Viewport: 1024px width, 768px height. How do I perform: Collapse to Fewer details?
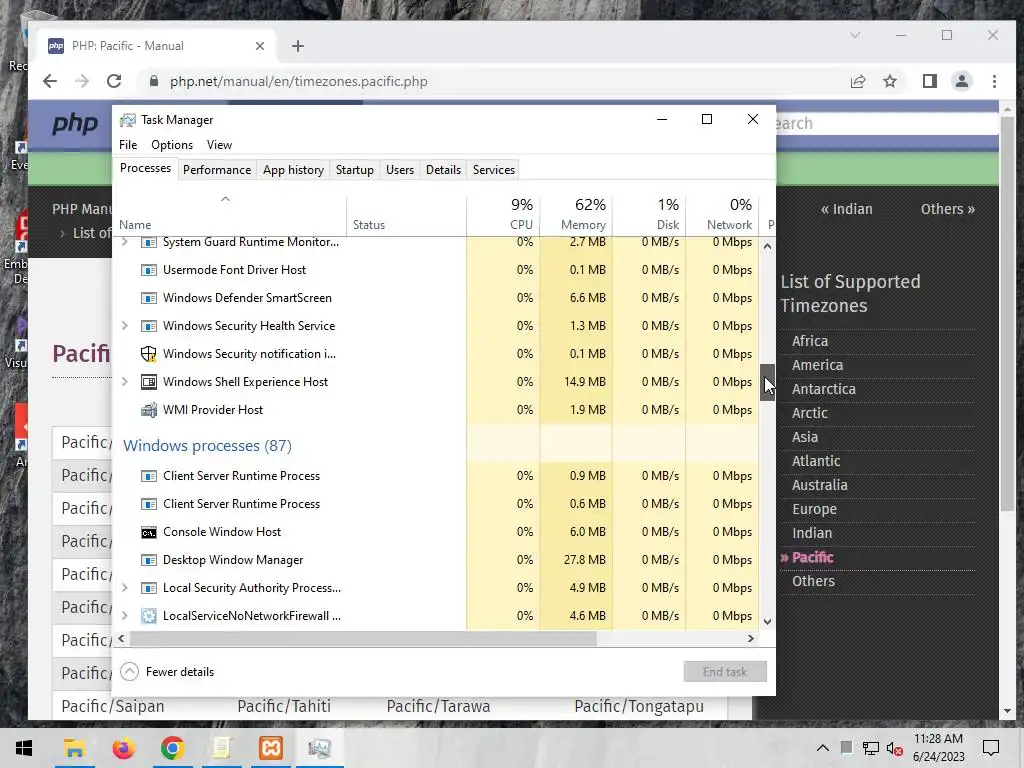(x=167, y=671)
